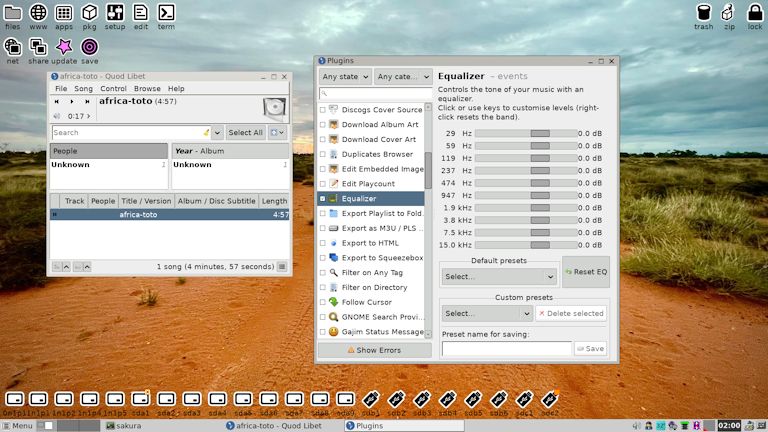Click the album cover art thumbnail
The image size is (768, 432).
tap(274, 109)
